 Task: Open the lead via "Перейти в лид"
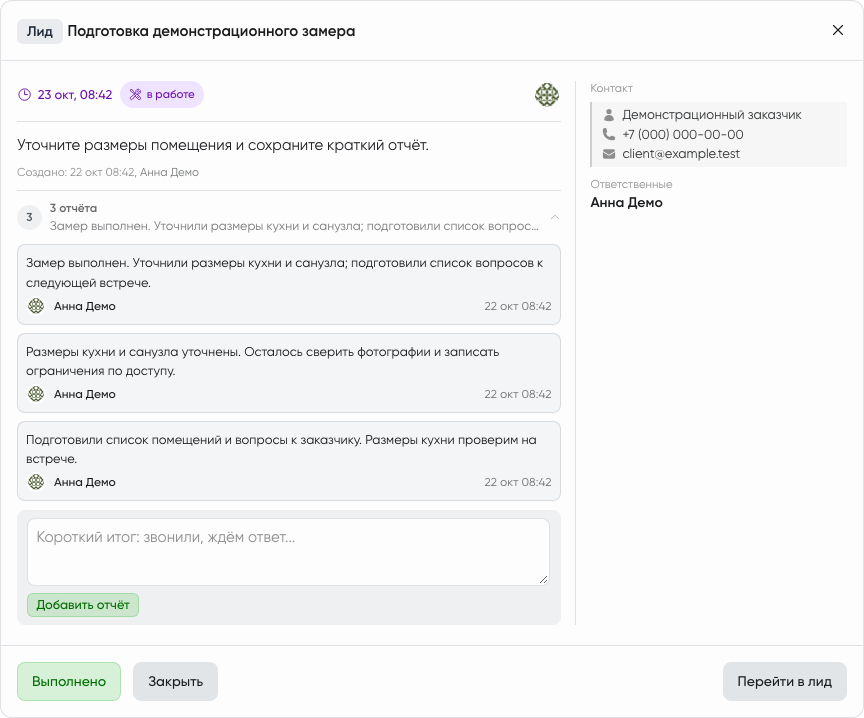[785, 682]
